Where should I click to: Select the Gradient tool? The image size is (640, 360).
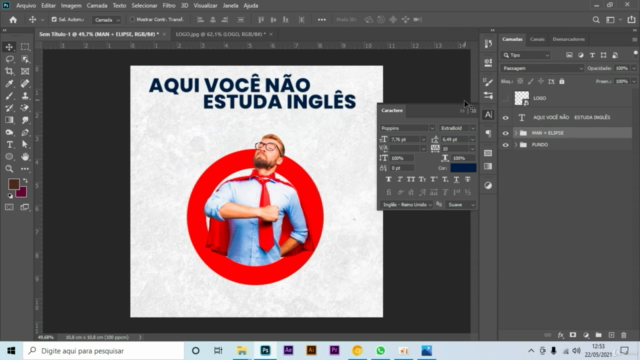9,120
